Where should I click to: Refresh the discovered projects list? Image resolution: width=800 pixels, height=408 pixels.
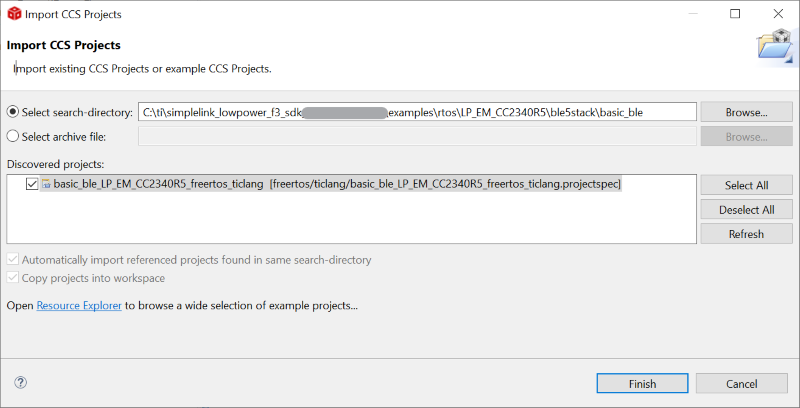(746, 234)
